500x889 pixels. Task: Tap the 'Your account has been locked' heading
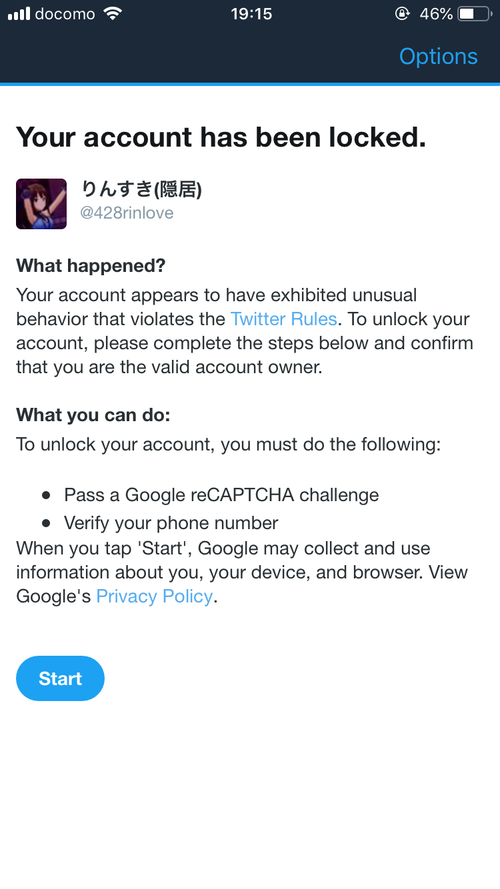pos(221,137)
